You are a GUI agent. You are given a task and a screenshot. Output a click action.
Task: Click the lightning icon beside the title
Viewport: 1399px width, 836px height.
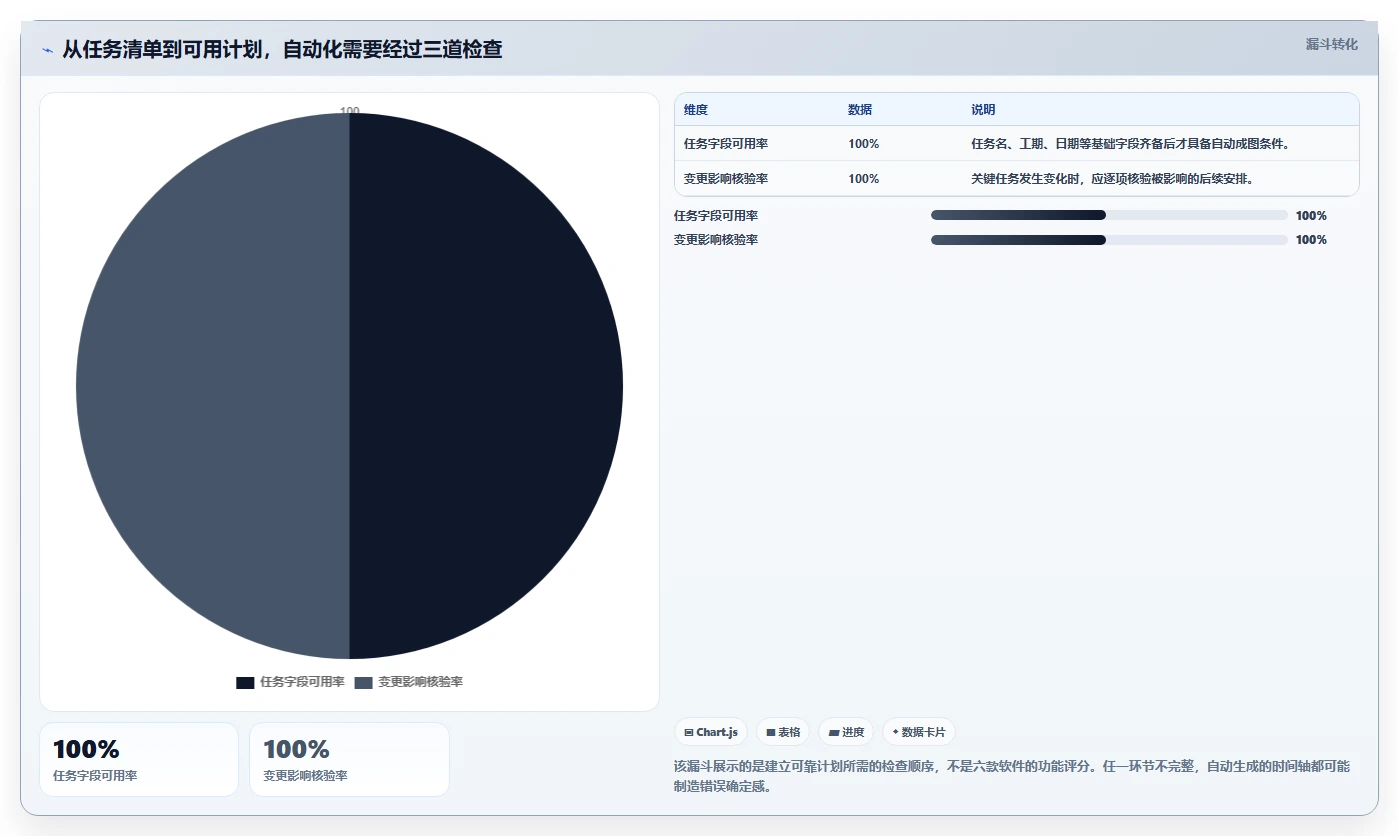point(47,50)
